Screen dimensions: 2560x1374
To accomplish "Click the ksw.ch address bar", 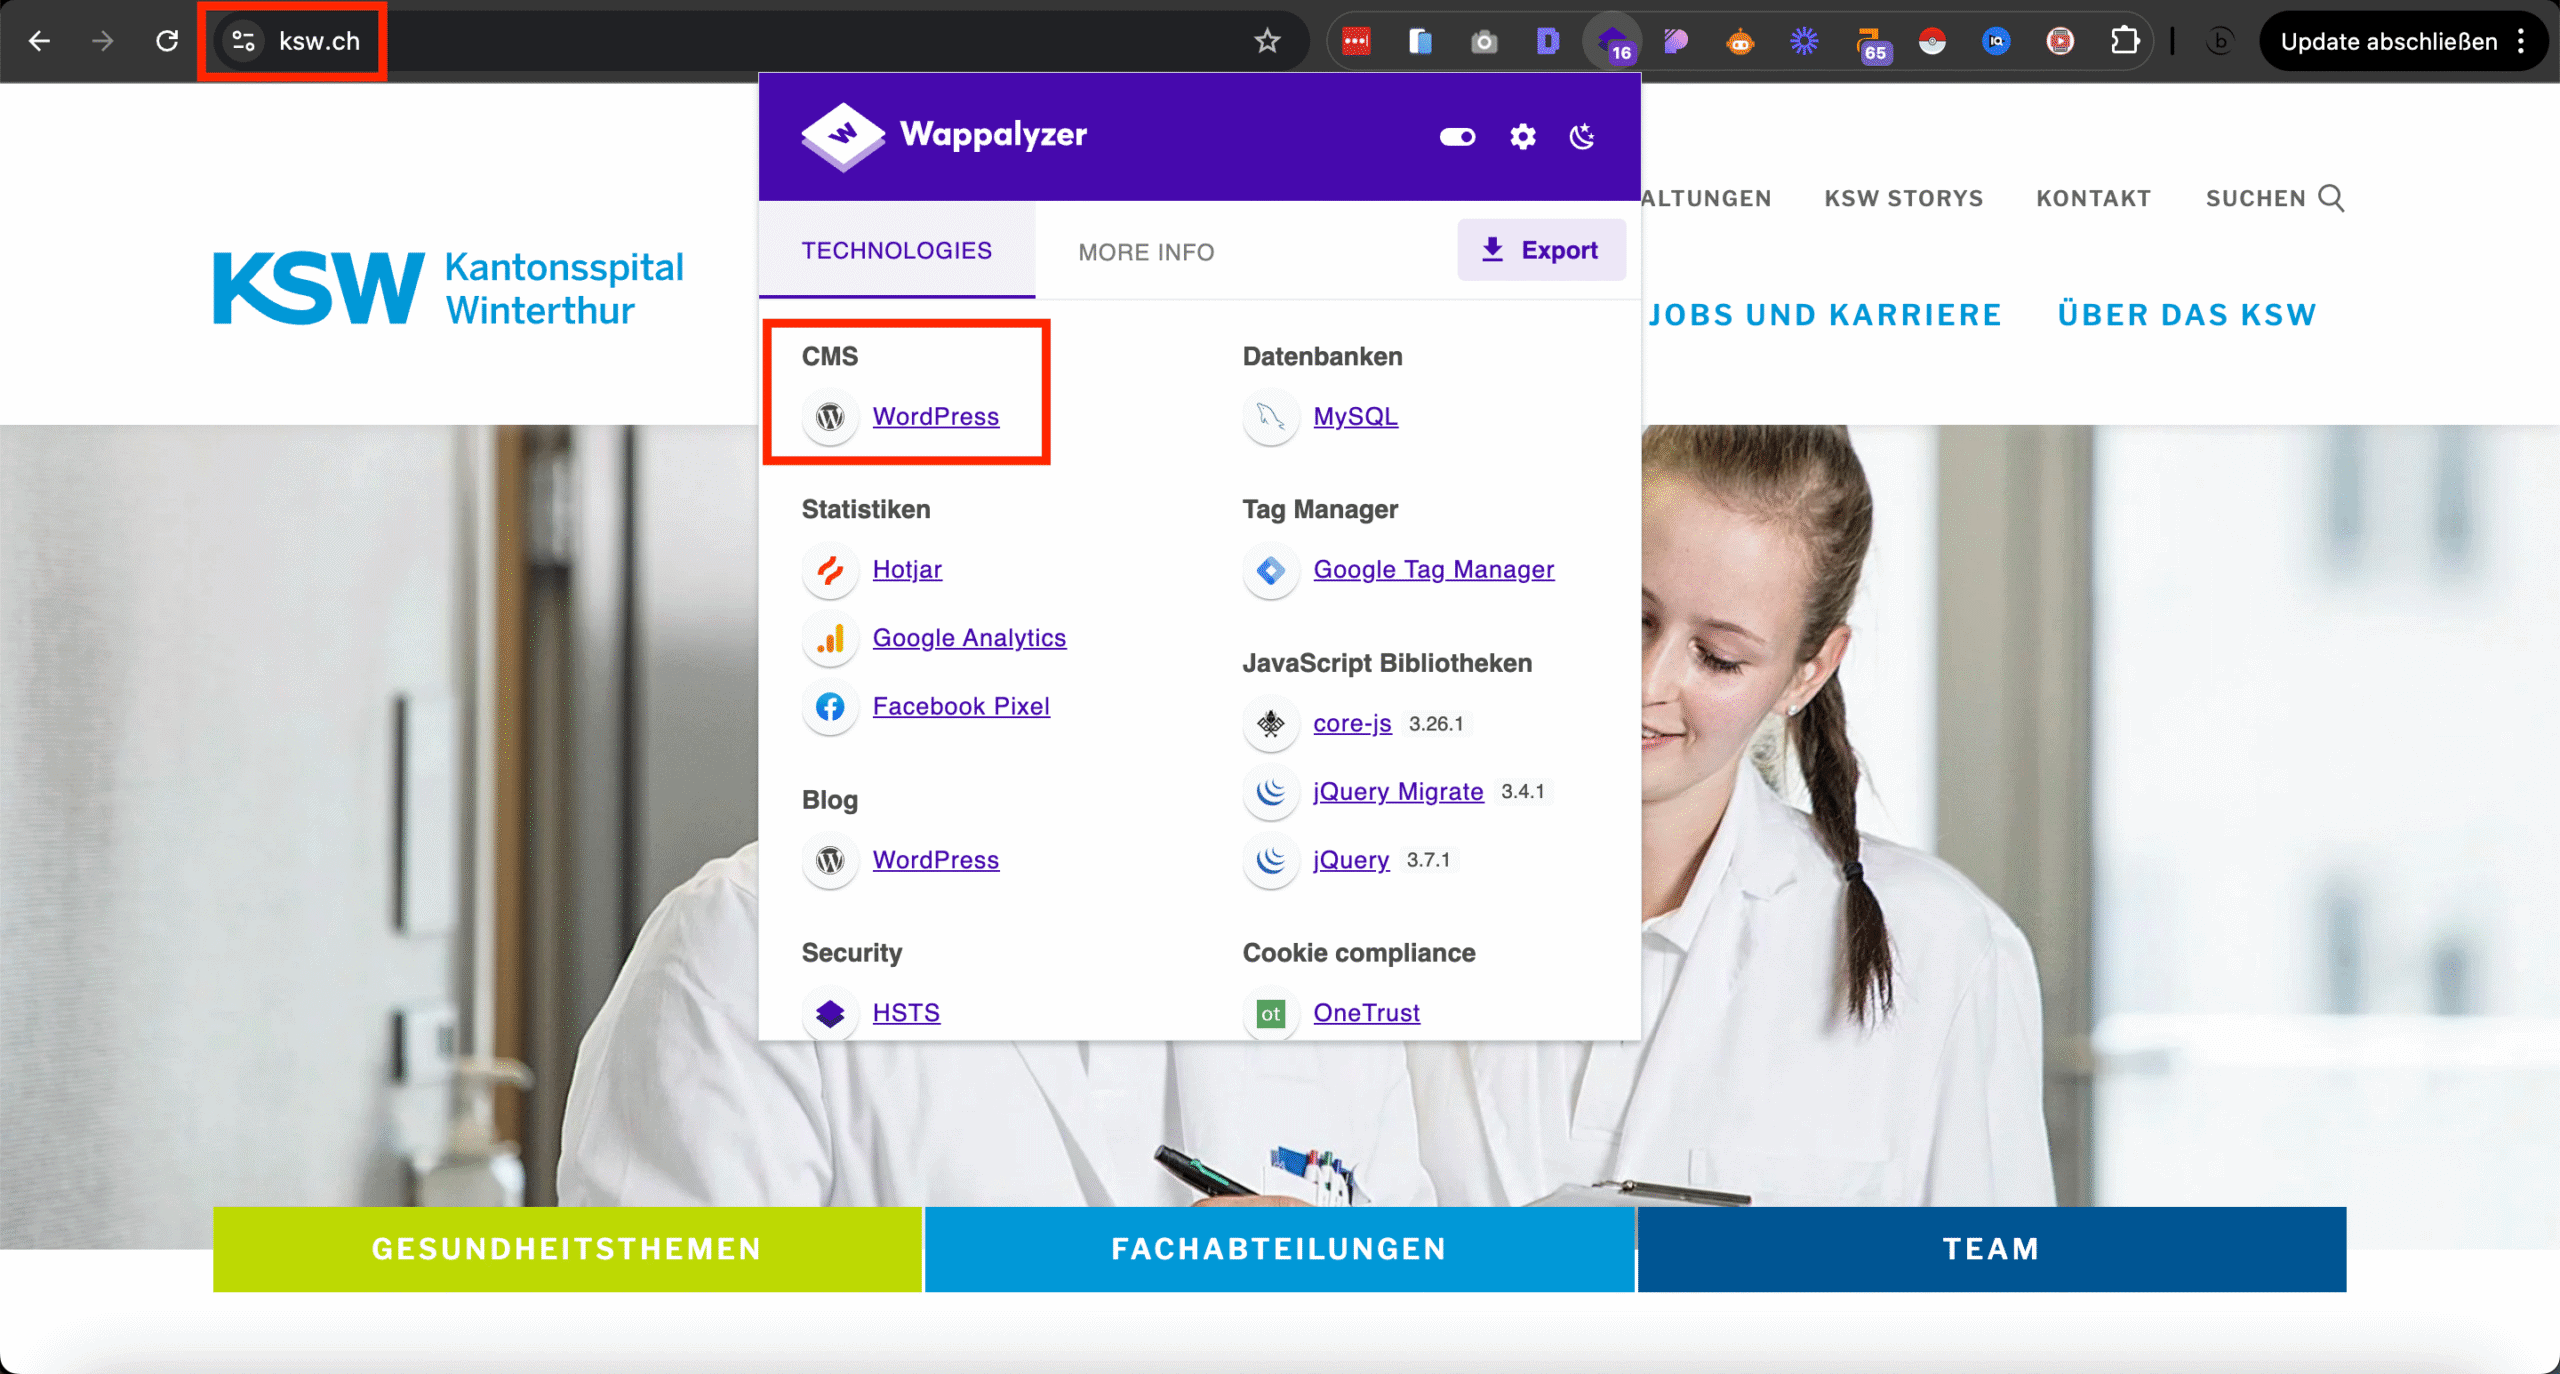I will (x=760, y=41).
